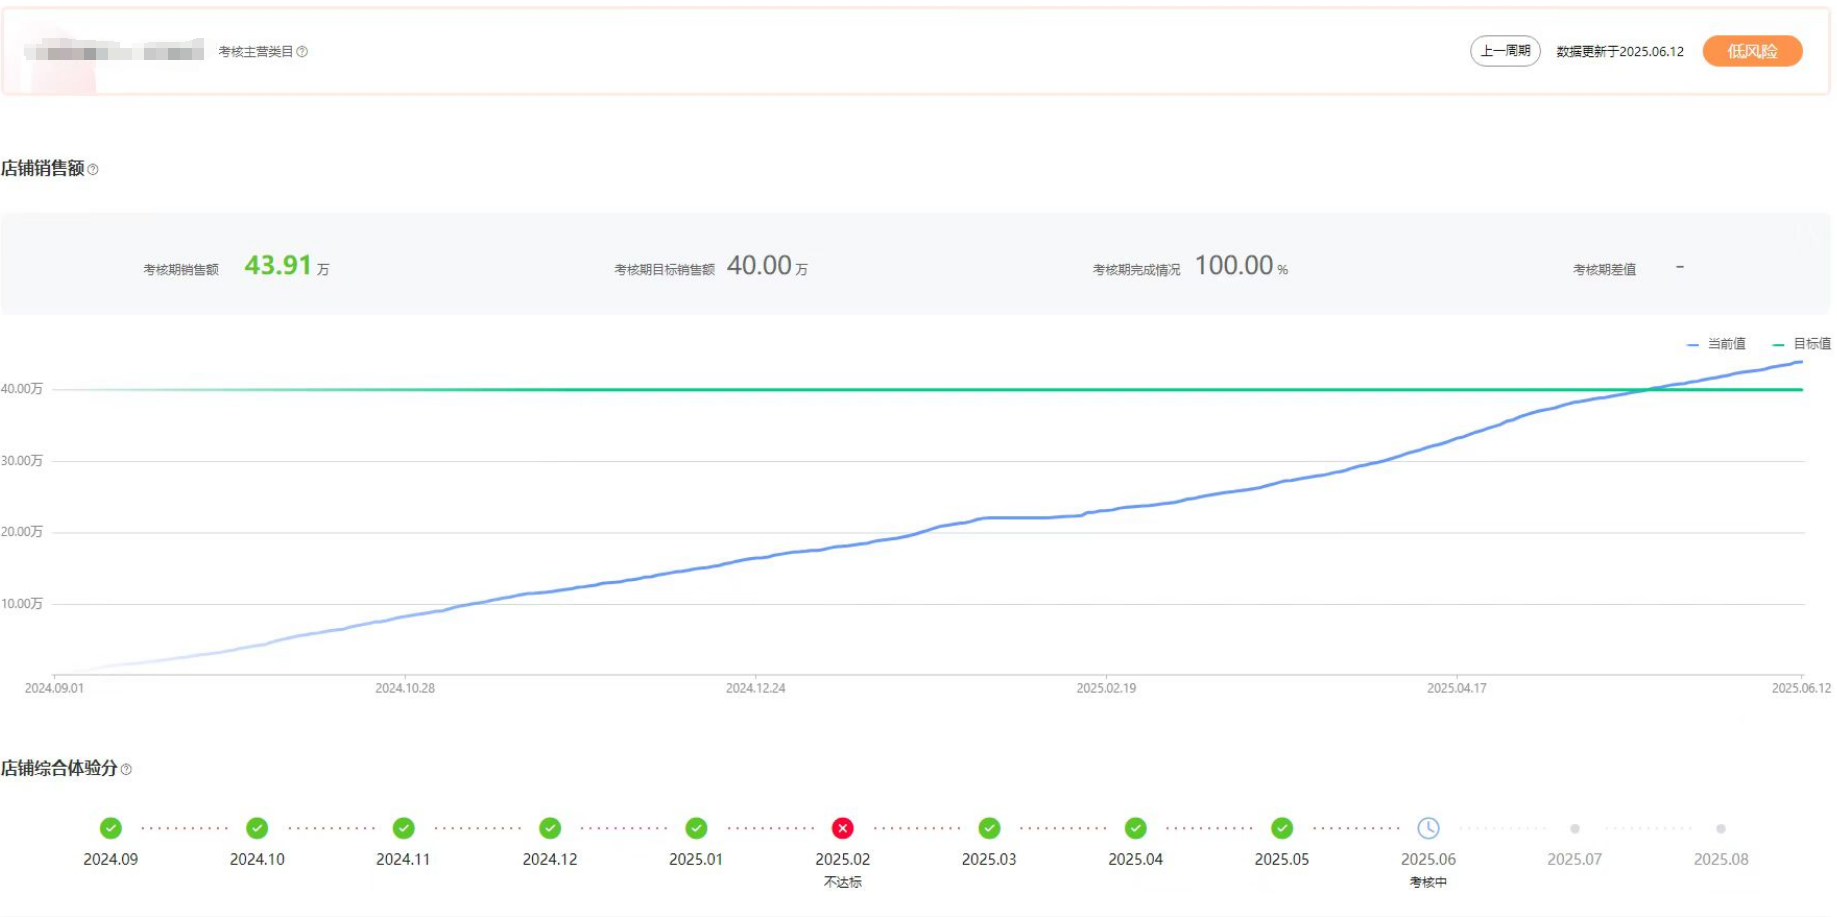
Task: Select the 2025.03 timeline step
Action: [x=989, y=828]
